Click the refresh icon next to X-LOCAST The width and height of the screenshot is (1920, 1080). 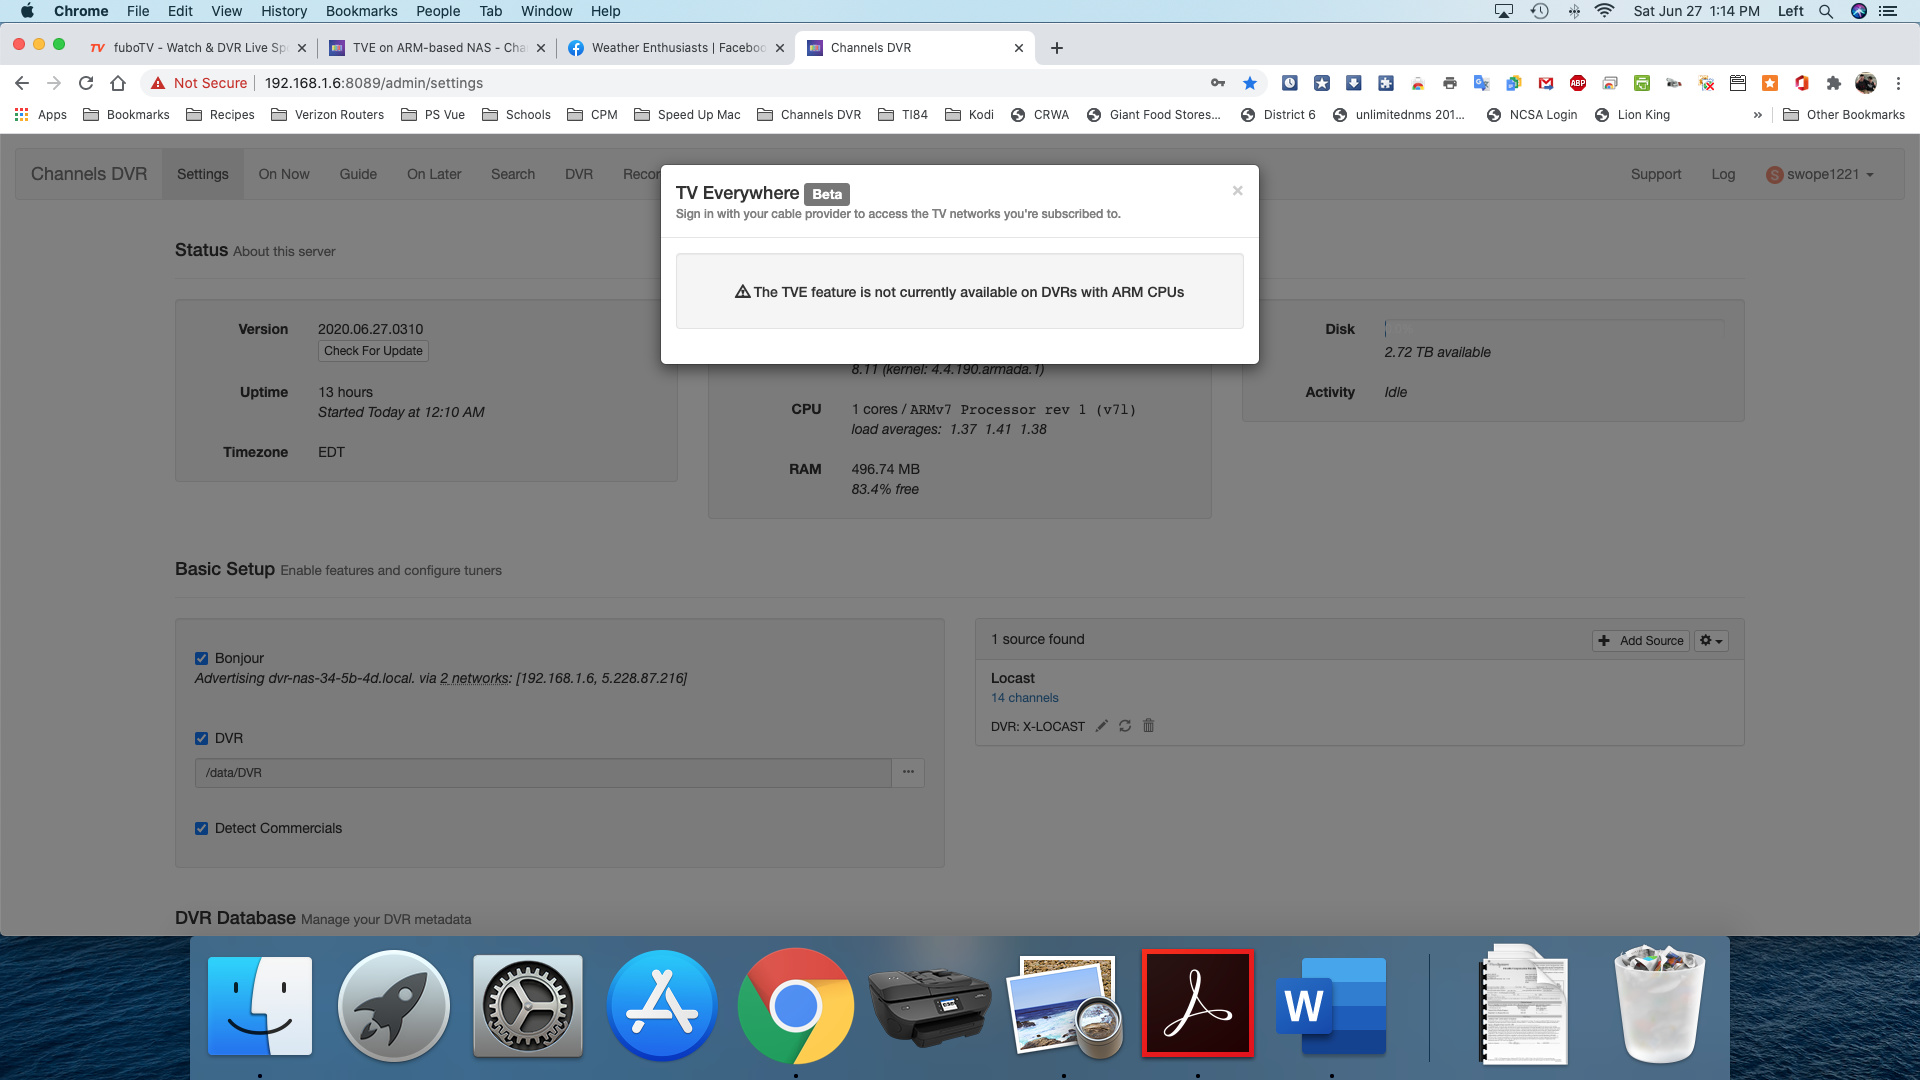tap(1125, 726)
